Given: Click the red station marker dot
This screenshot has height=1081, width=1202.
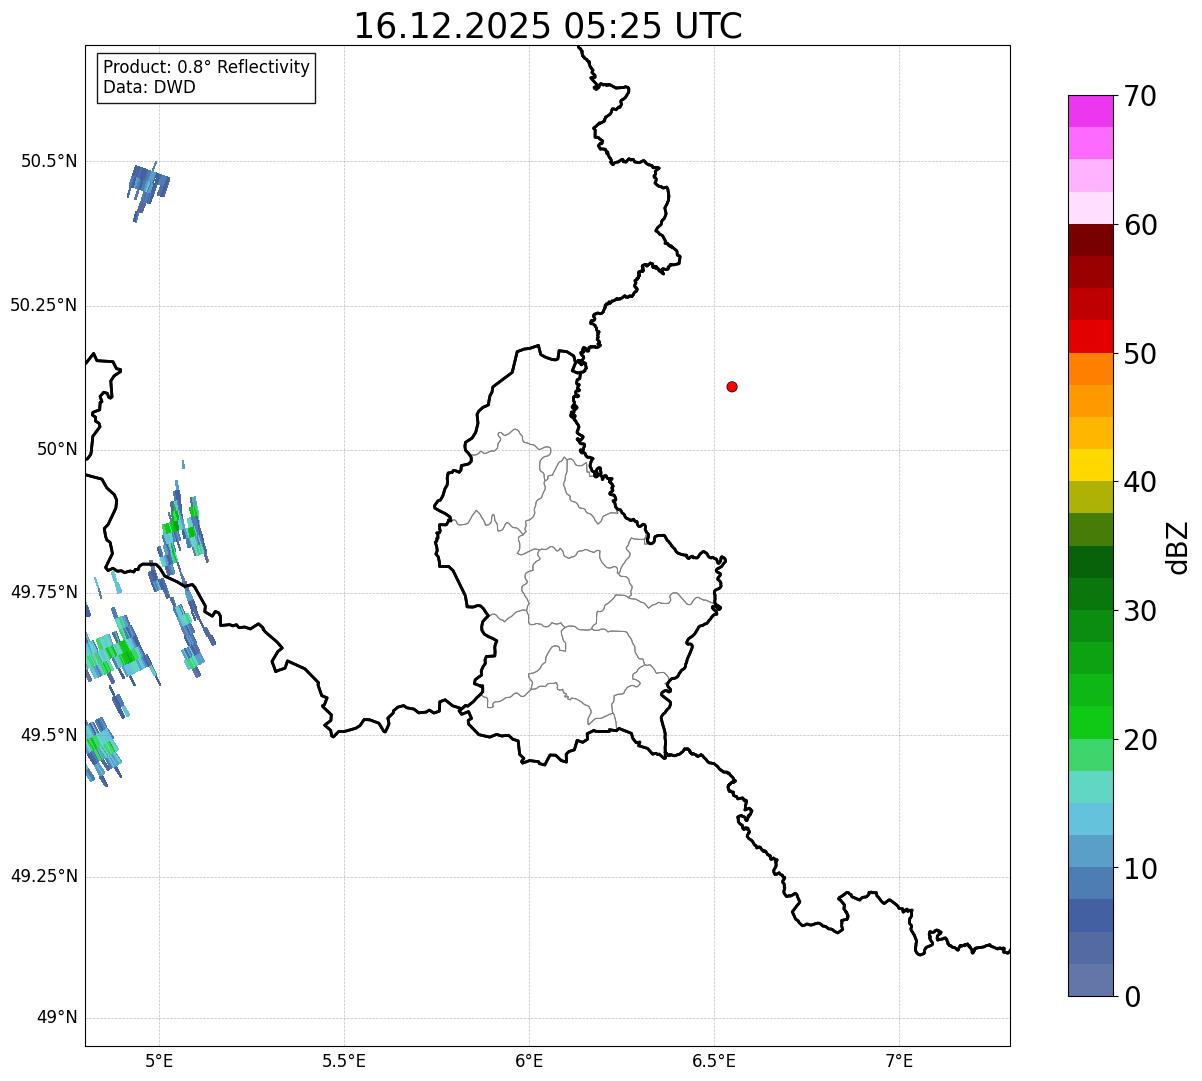Looking at the screenshot, I should pyautogui.click(x=732, y=386).
